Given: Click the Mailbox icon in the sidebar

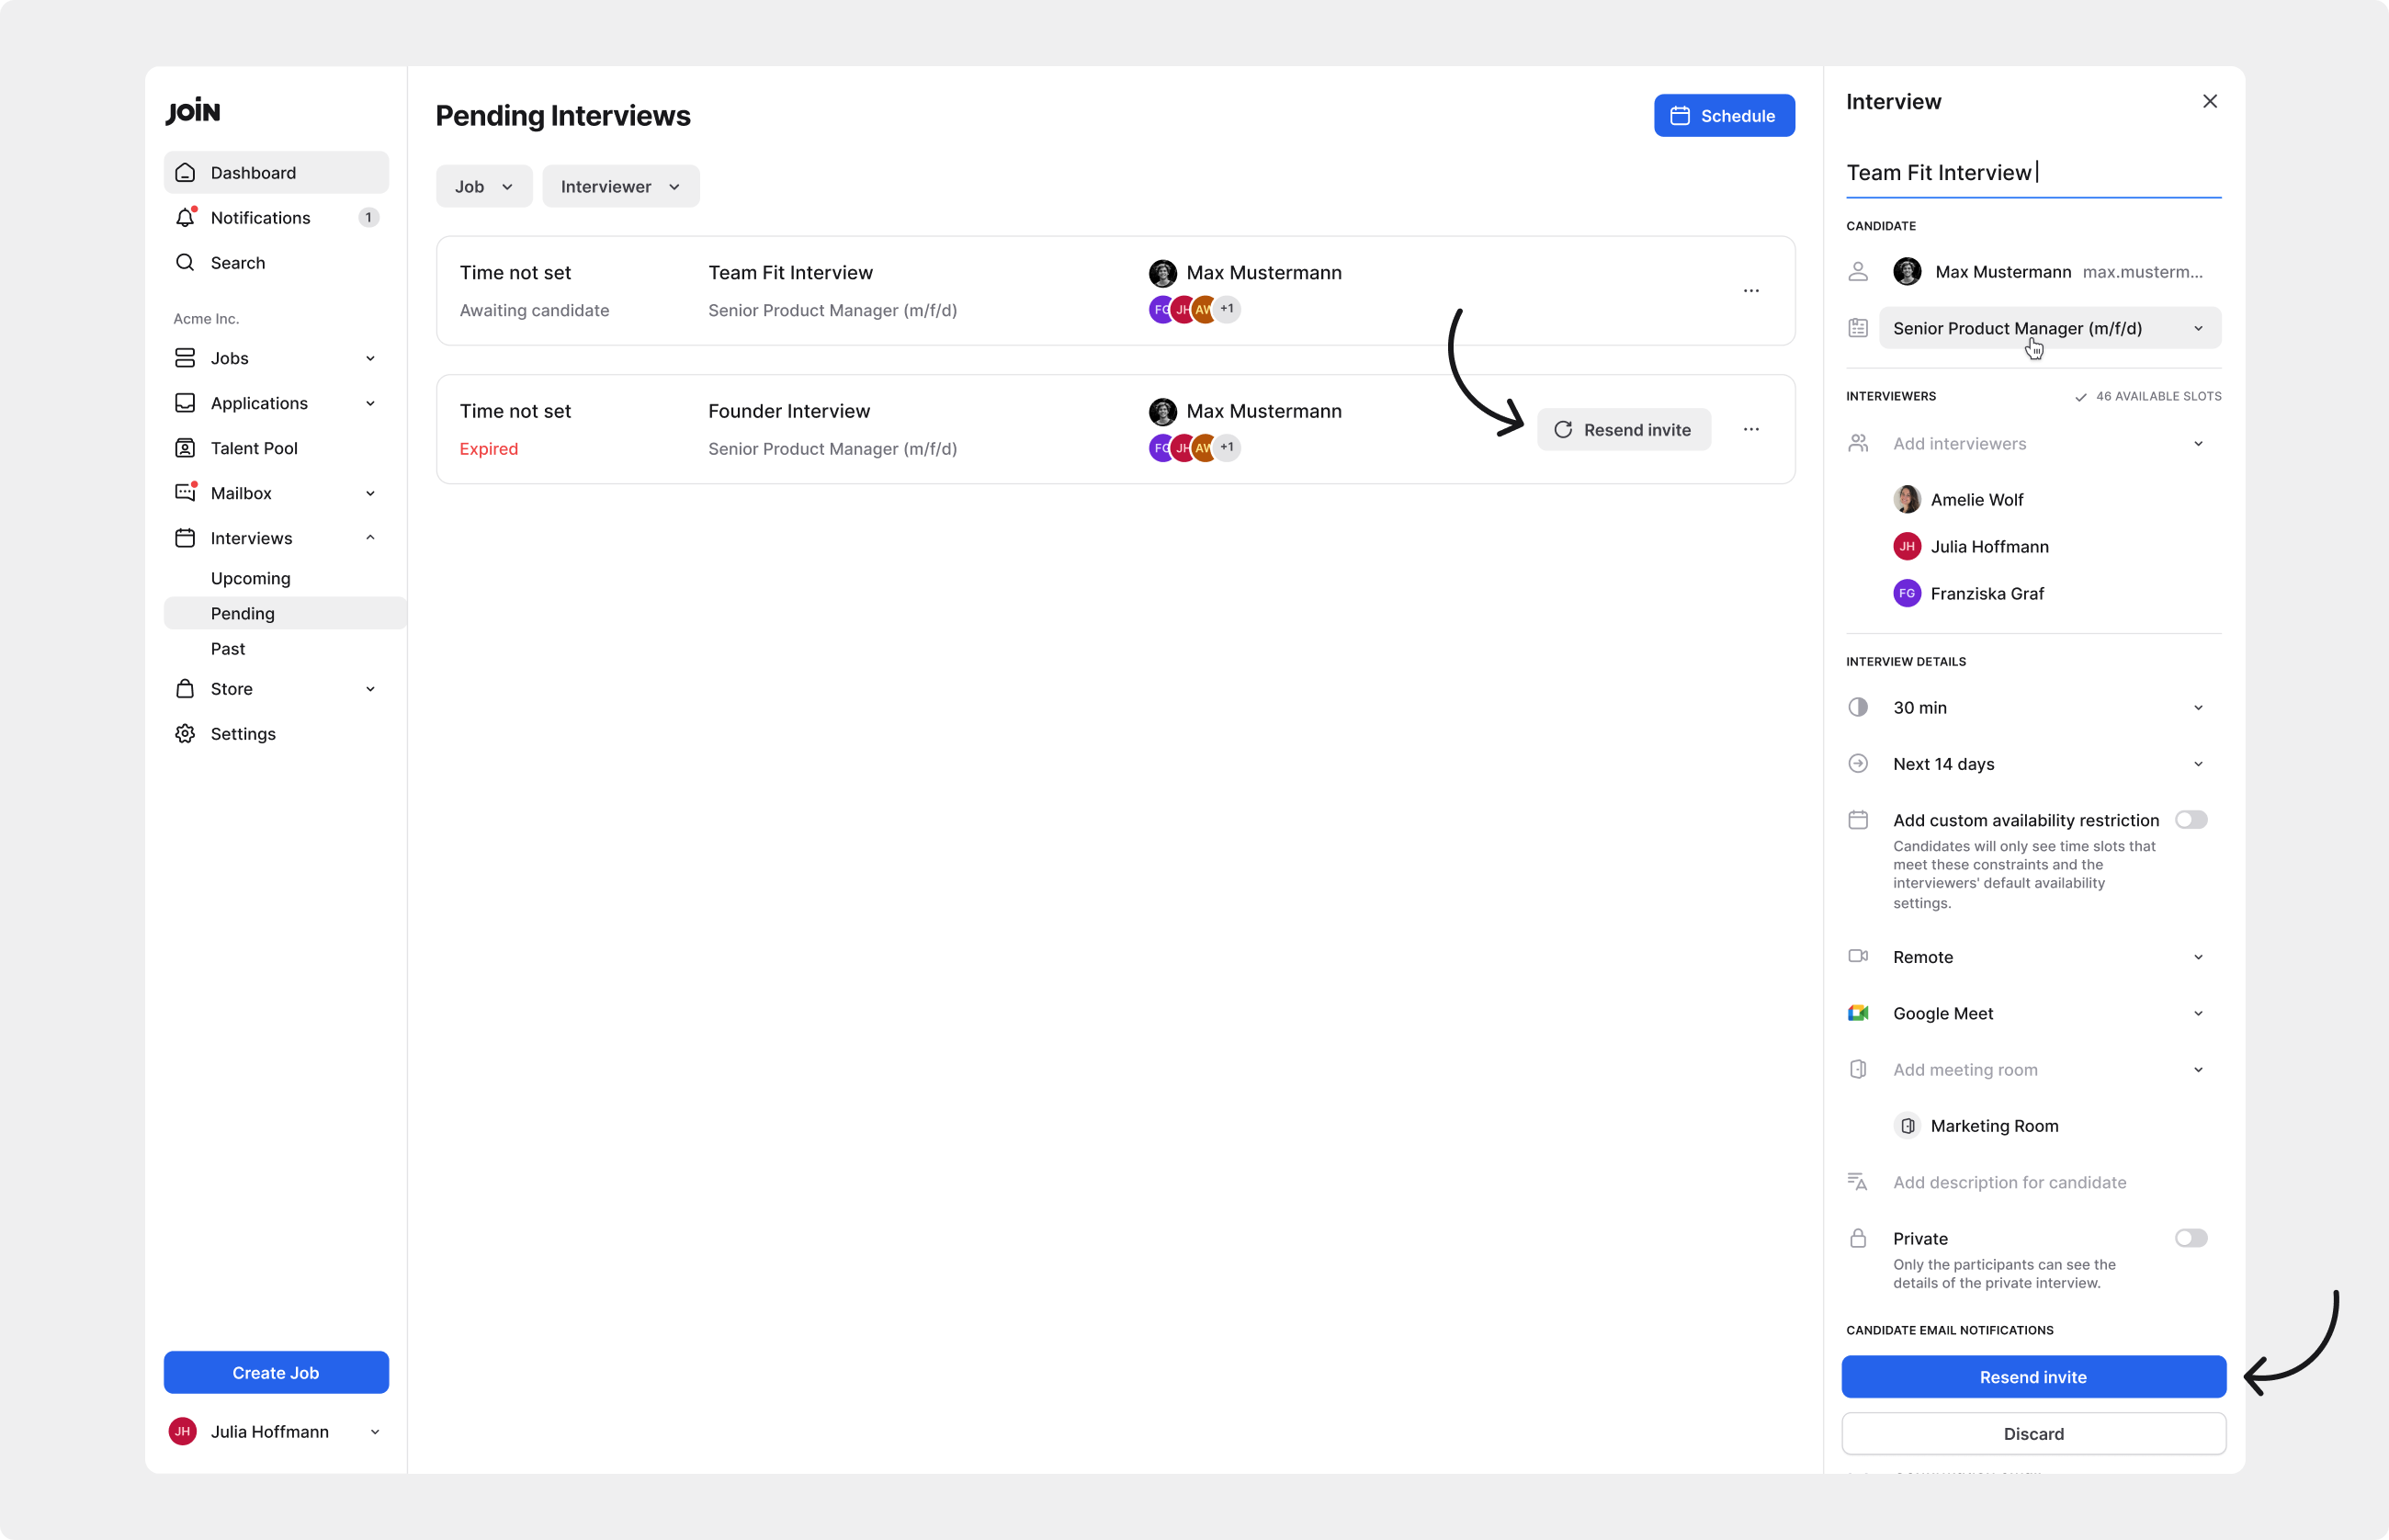Looking at the screenshot, I should (185, 493).
